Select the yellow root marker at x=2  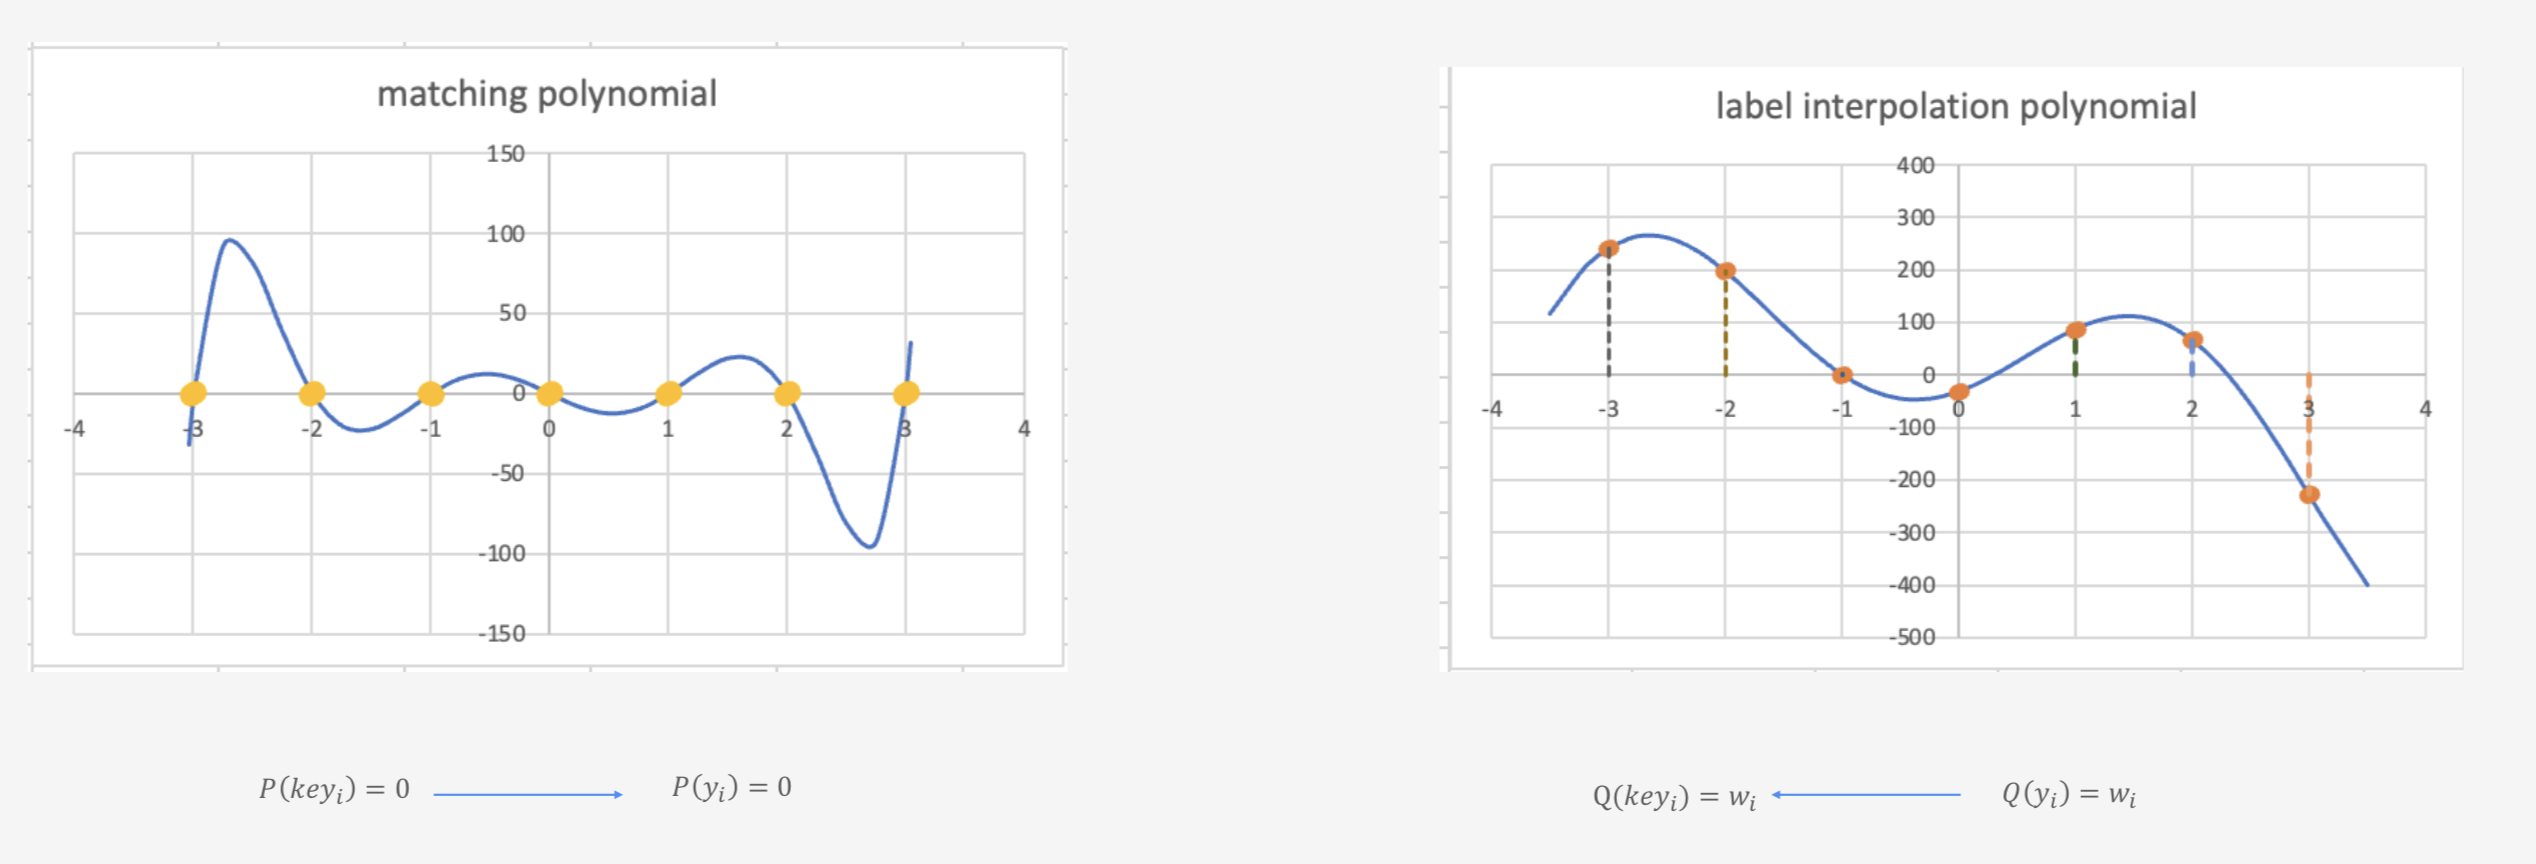pyautogui.click(x=787, y=394)
